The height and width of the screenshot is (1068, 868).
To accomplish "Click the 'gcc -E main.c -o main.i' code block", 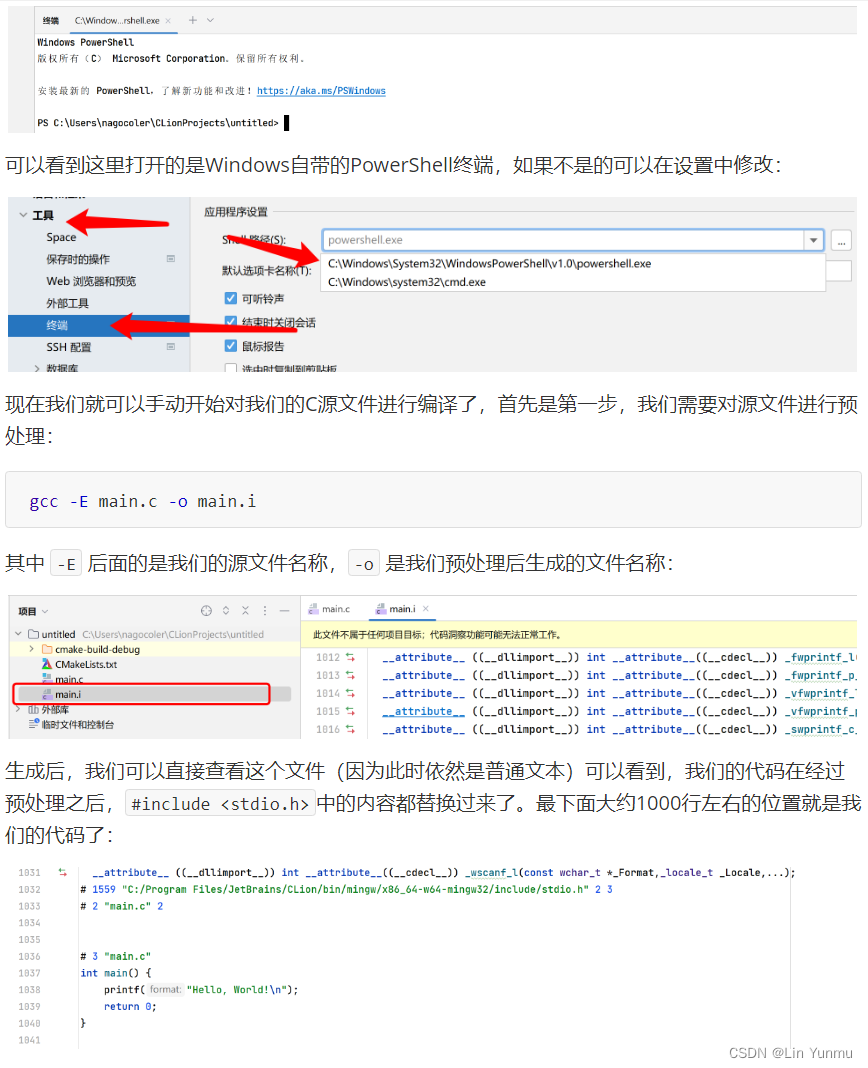I will click(433, 499).
